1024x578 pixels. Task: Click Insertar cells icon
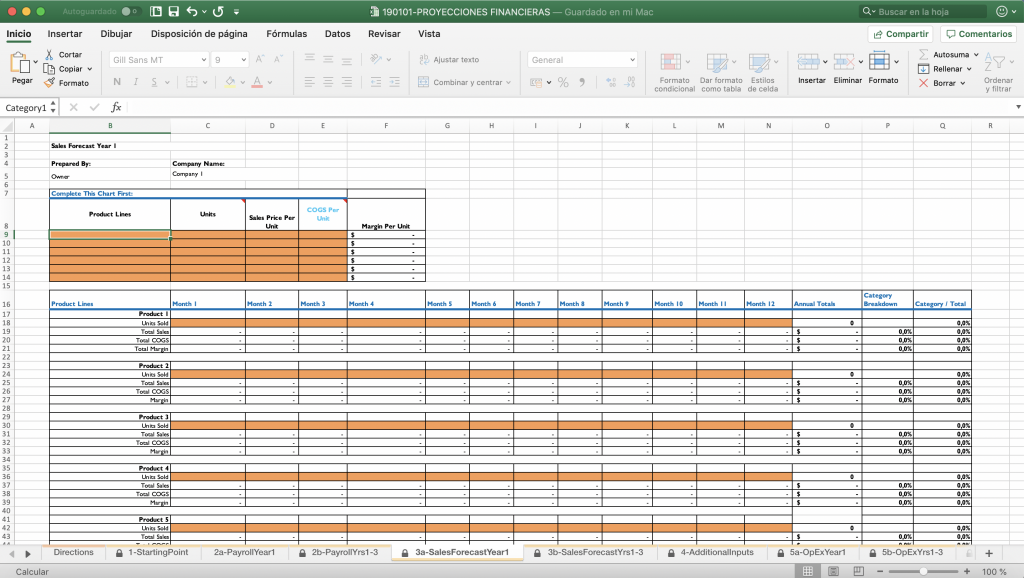[808, 62]
